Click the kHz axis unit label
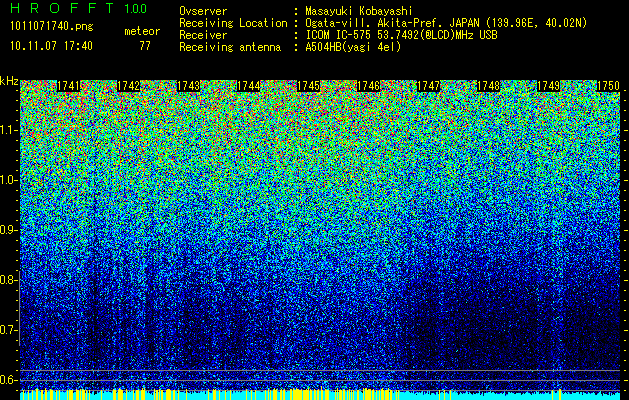 pyautogui.click(x=9, y=81)
